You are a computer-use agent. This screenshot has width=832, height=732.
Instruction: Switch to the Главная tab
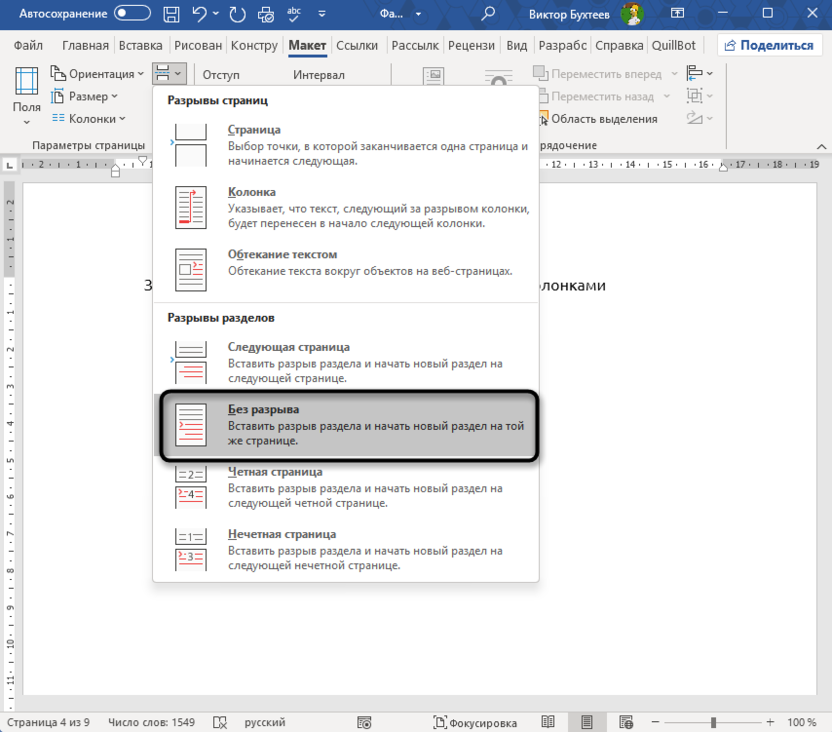pyautogui.click(x=85, y=46)
